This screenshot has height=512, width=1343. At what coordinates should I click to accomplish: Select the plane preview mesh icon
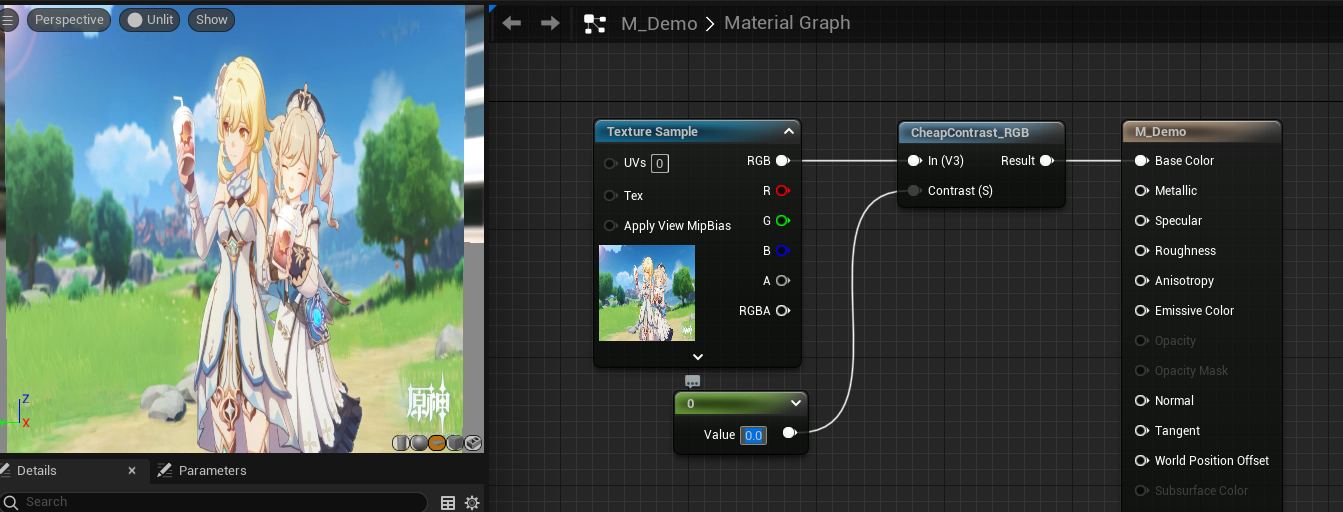tap(437, 443)
